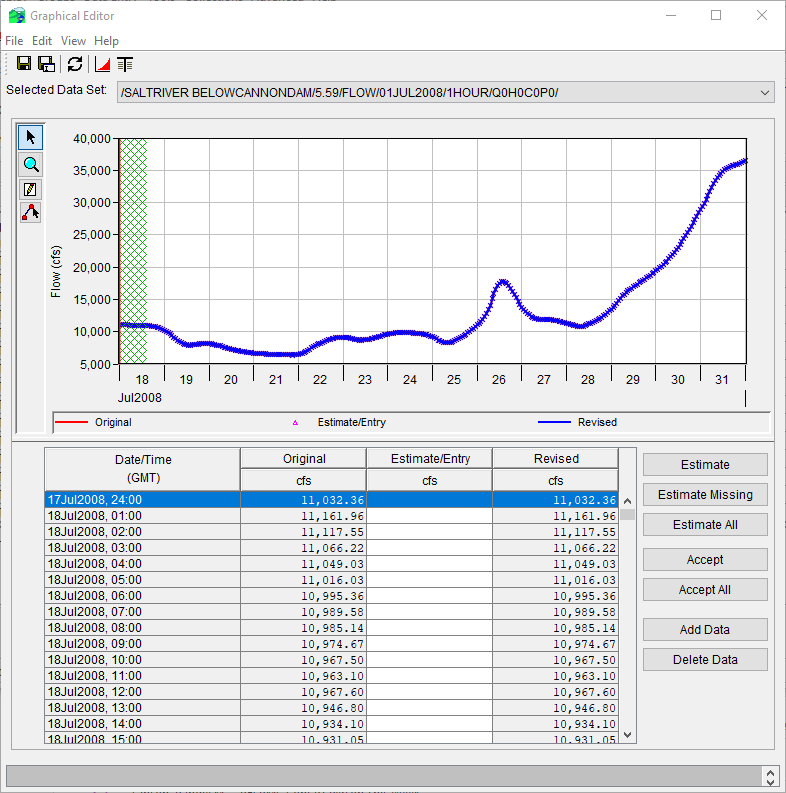This screenshot has width=786, height=793.
Task: Click the Original value 10,946.80
Action: [x=303, y=708]
